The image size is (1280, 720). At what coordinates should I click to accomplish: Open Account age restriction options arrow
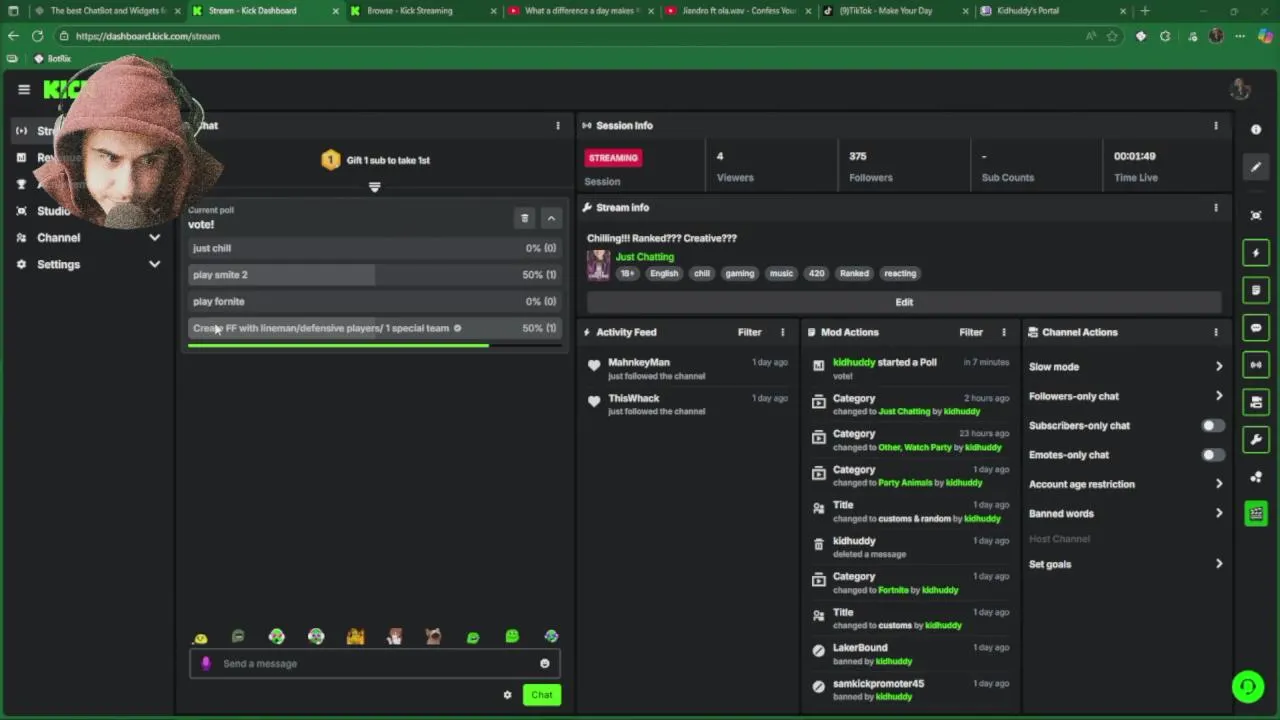(x=1218, y=484)
